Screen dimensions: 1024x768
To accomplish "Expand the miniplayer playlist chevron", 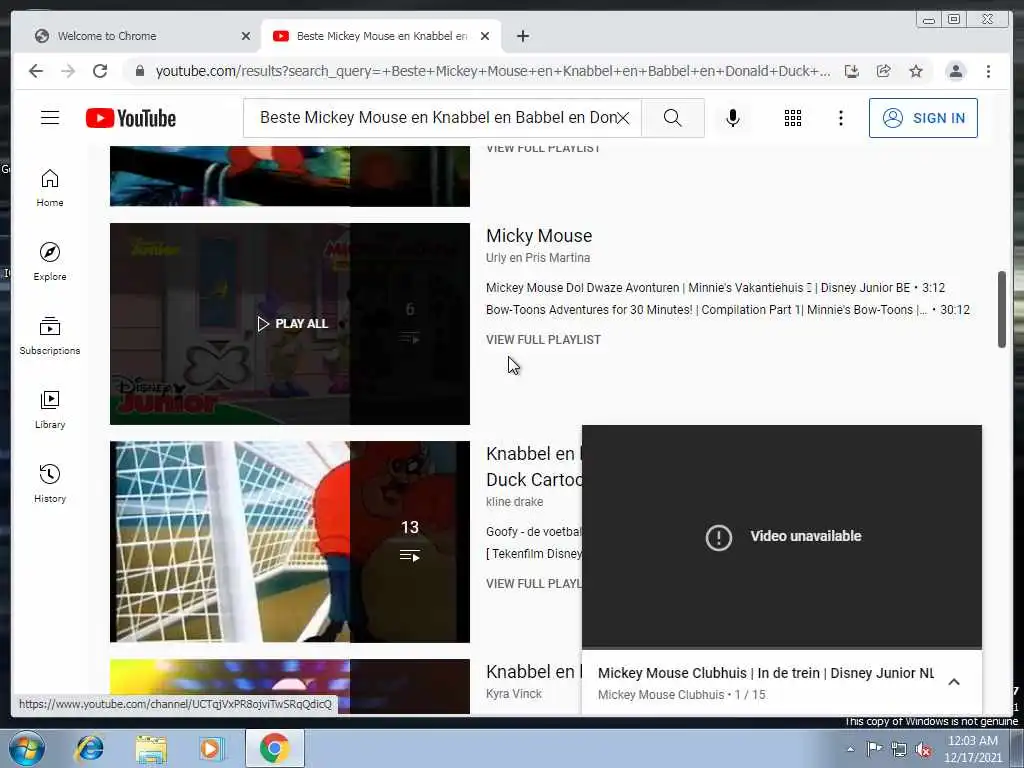I will (953, 682).
